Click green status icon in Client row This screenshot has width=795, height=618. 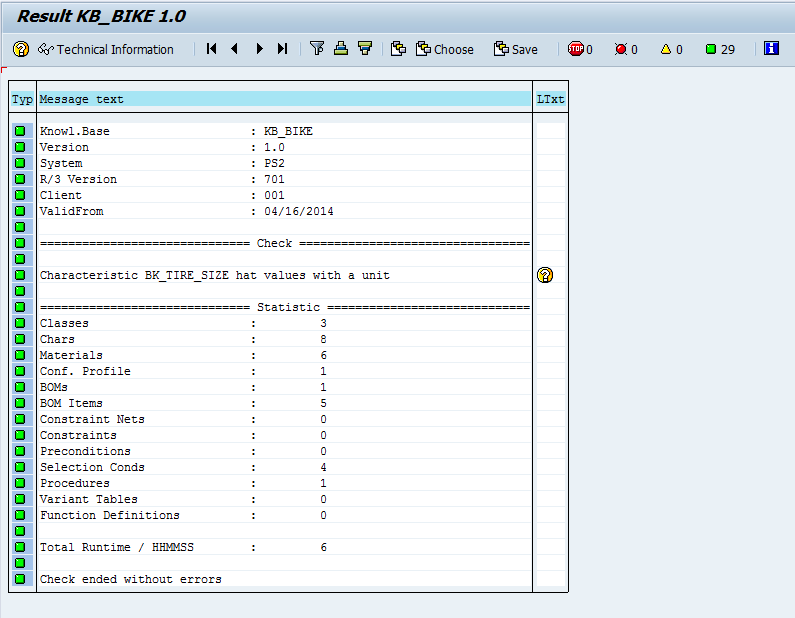click(20, 195)
